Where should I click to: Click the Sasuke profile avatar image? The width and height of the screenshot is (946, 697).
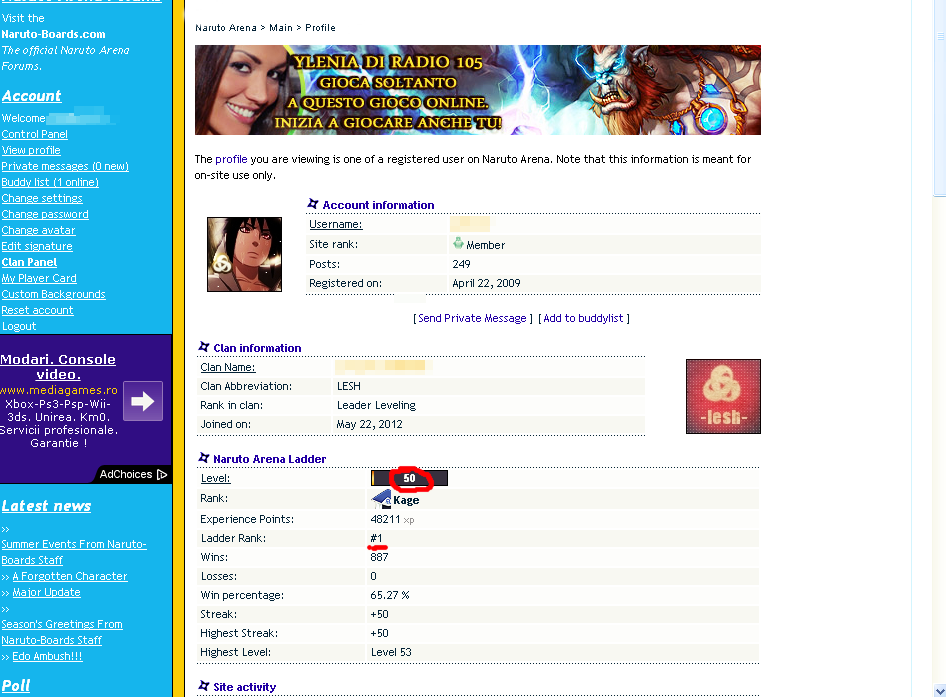click(244, 254)
